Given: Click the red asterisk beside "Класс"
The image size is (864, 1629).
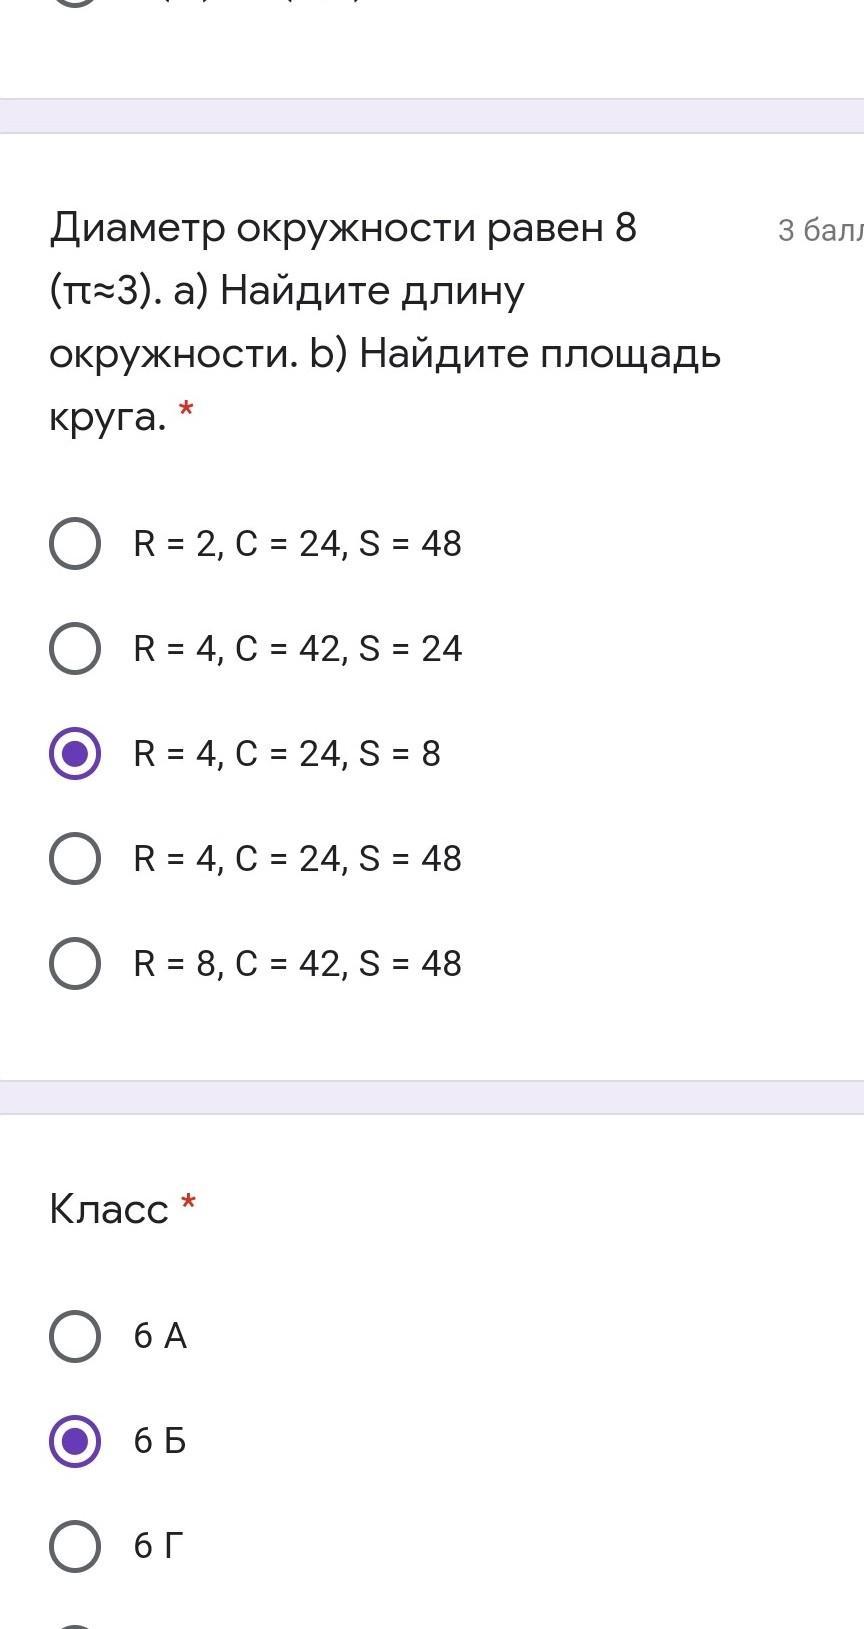Looking at the screenshot, I should tap(188, 1203).
